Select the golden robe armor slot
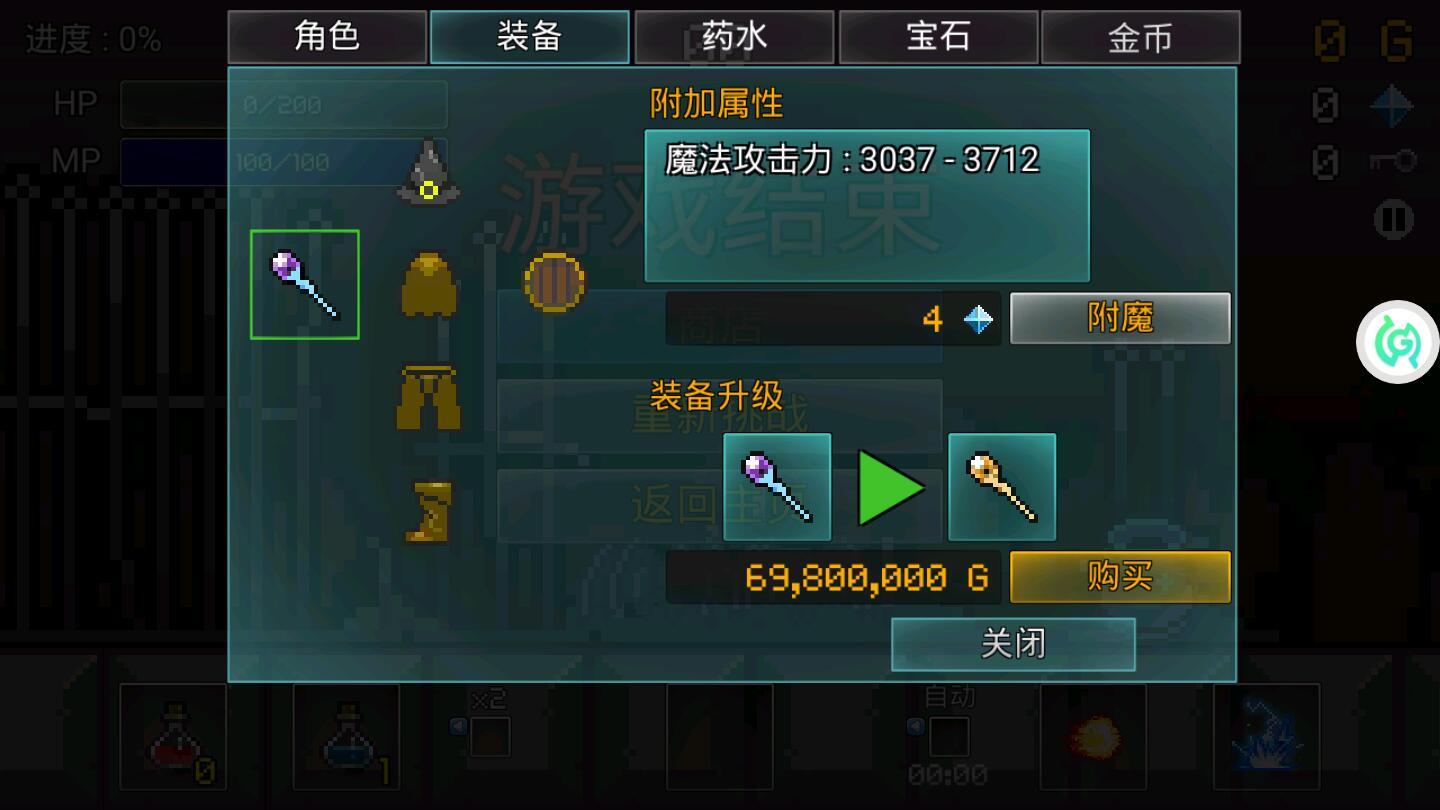The height and width of the screenshot is (810, 1440). (x=429, y=284)
